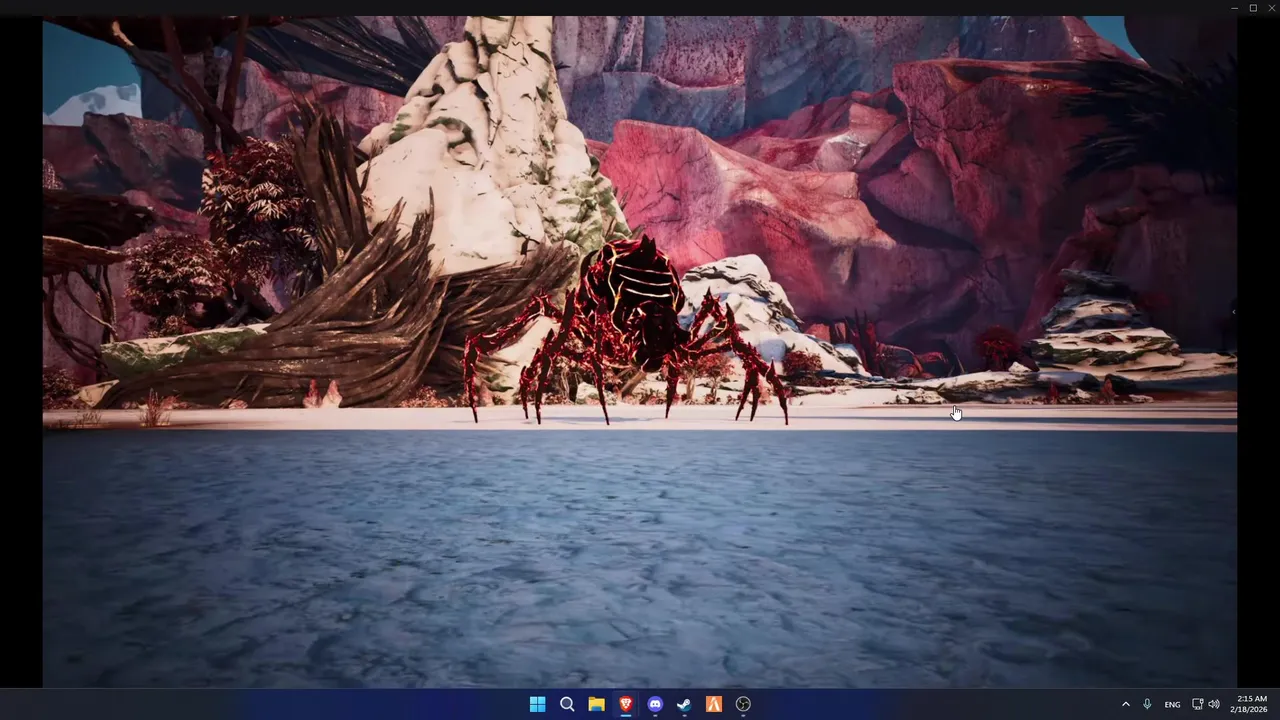
Task: Close the game window
Action: click(1271, 8)
